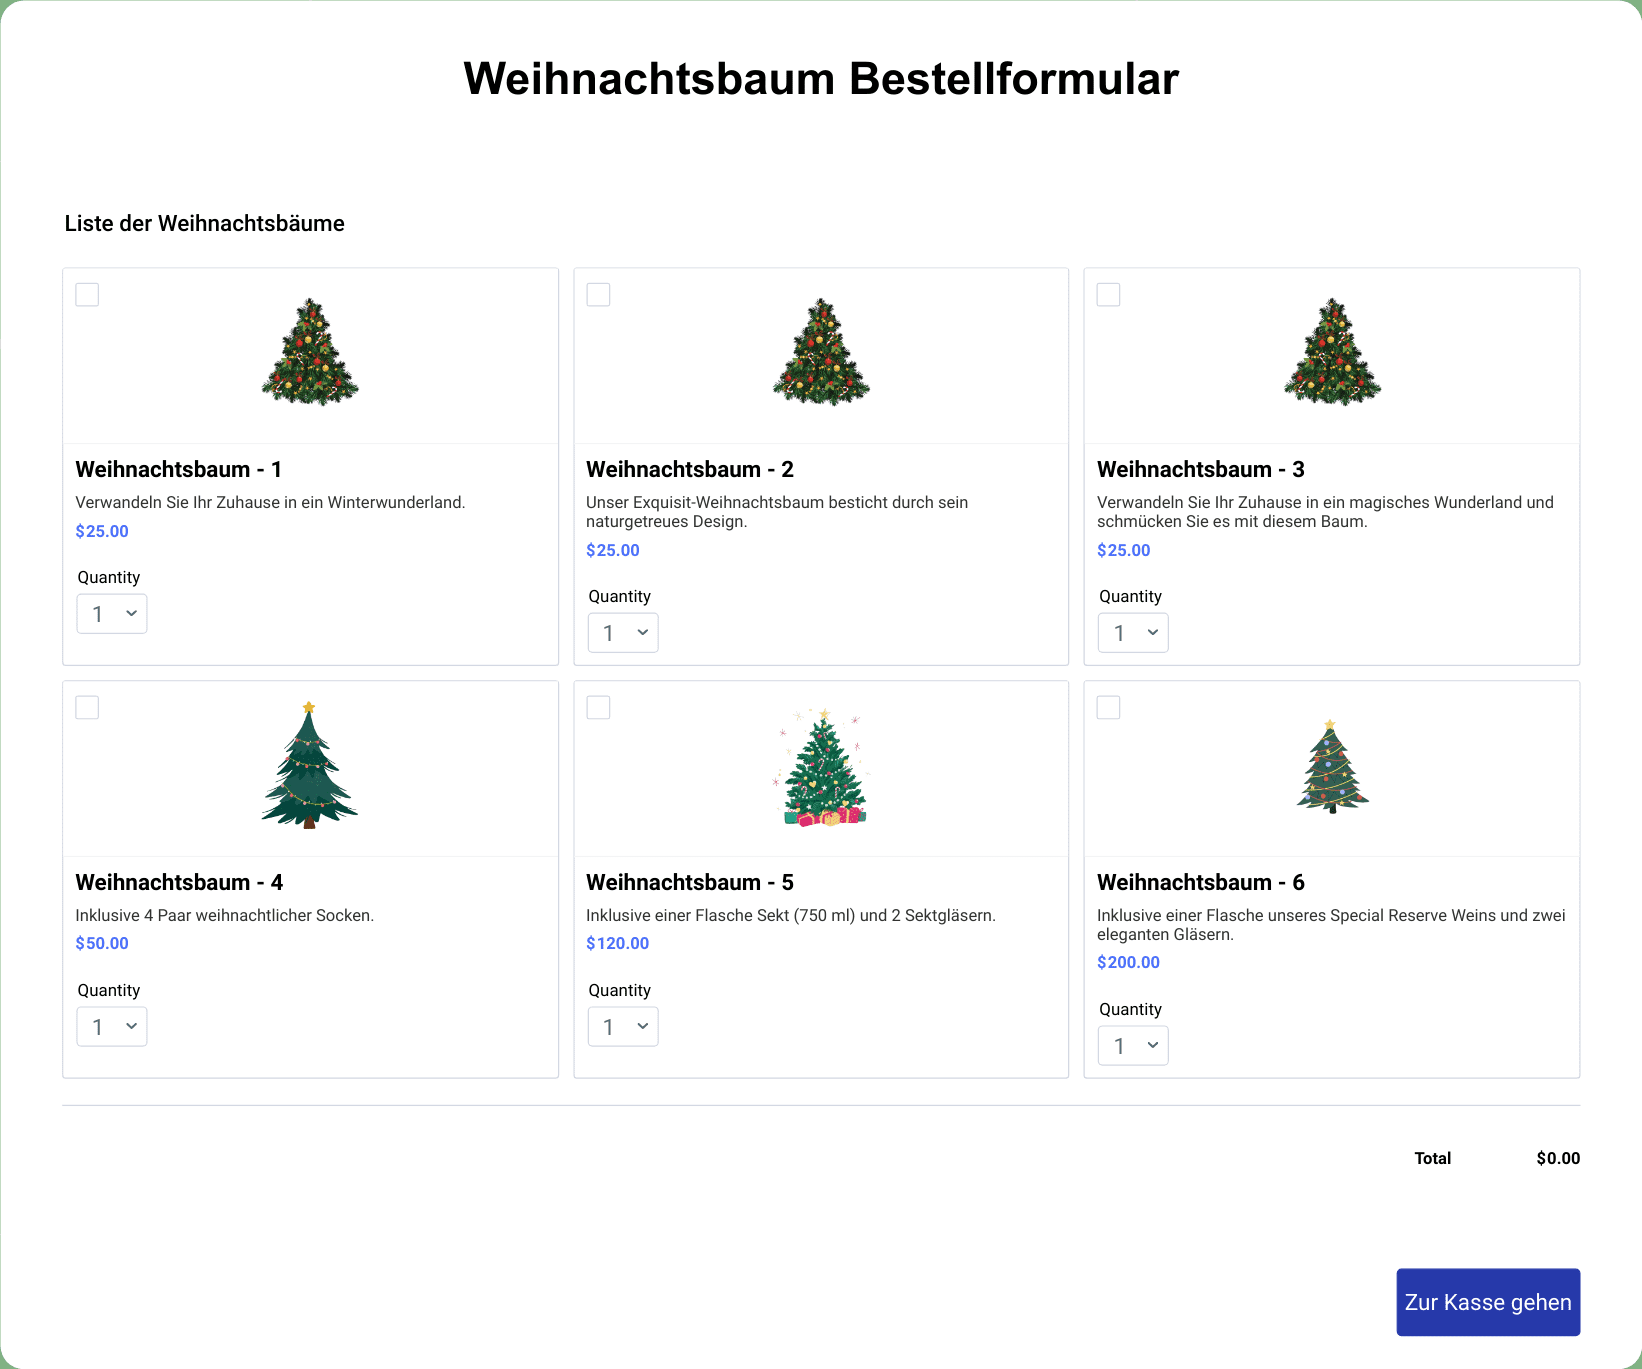Click the Weihnachtsbaum - 5 product title

(x=690, y=883)
